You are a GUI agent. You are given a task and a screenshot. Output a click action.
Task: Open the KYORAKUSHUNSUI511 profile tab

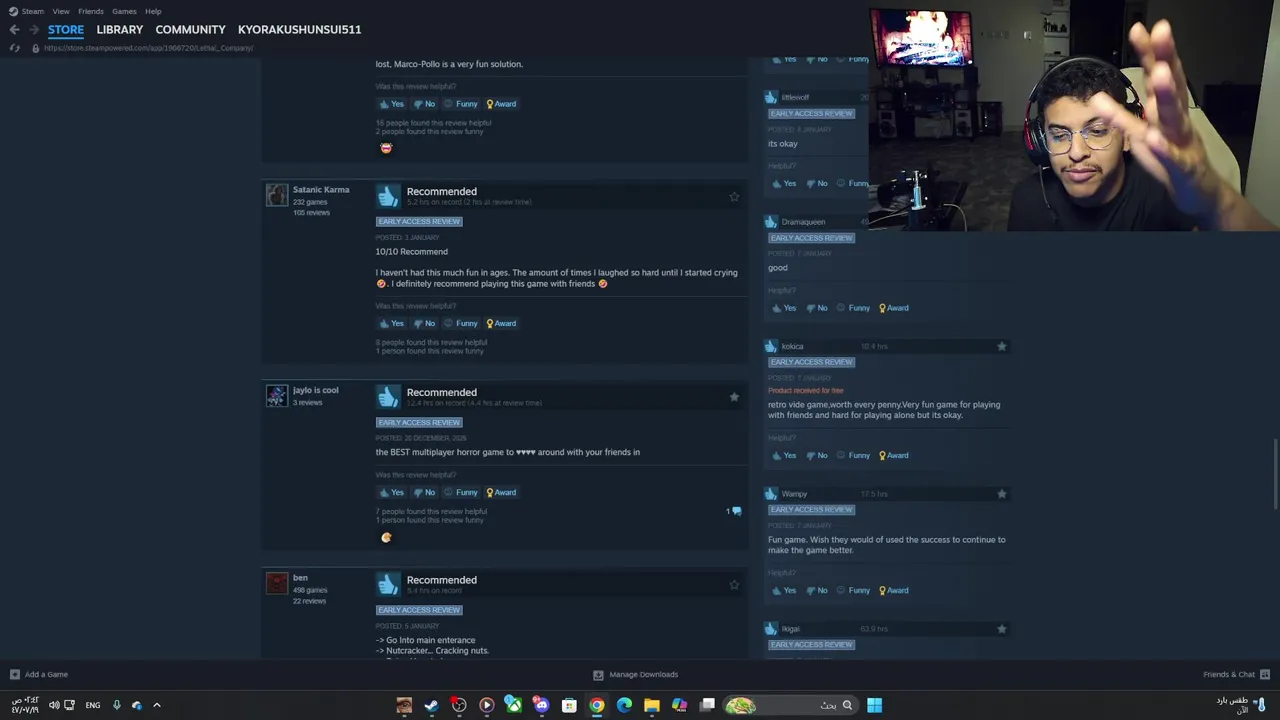(299, 29)
